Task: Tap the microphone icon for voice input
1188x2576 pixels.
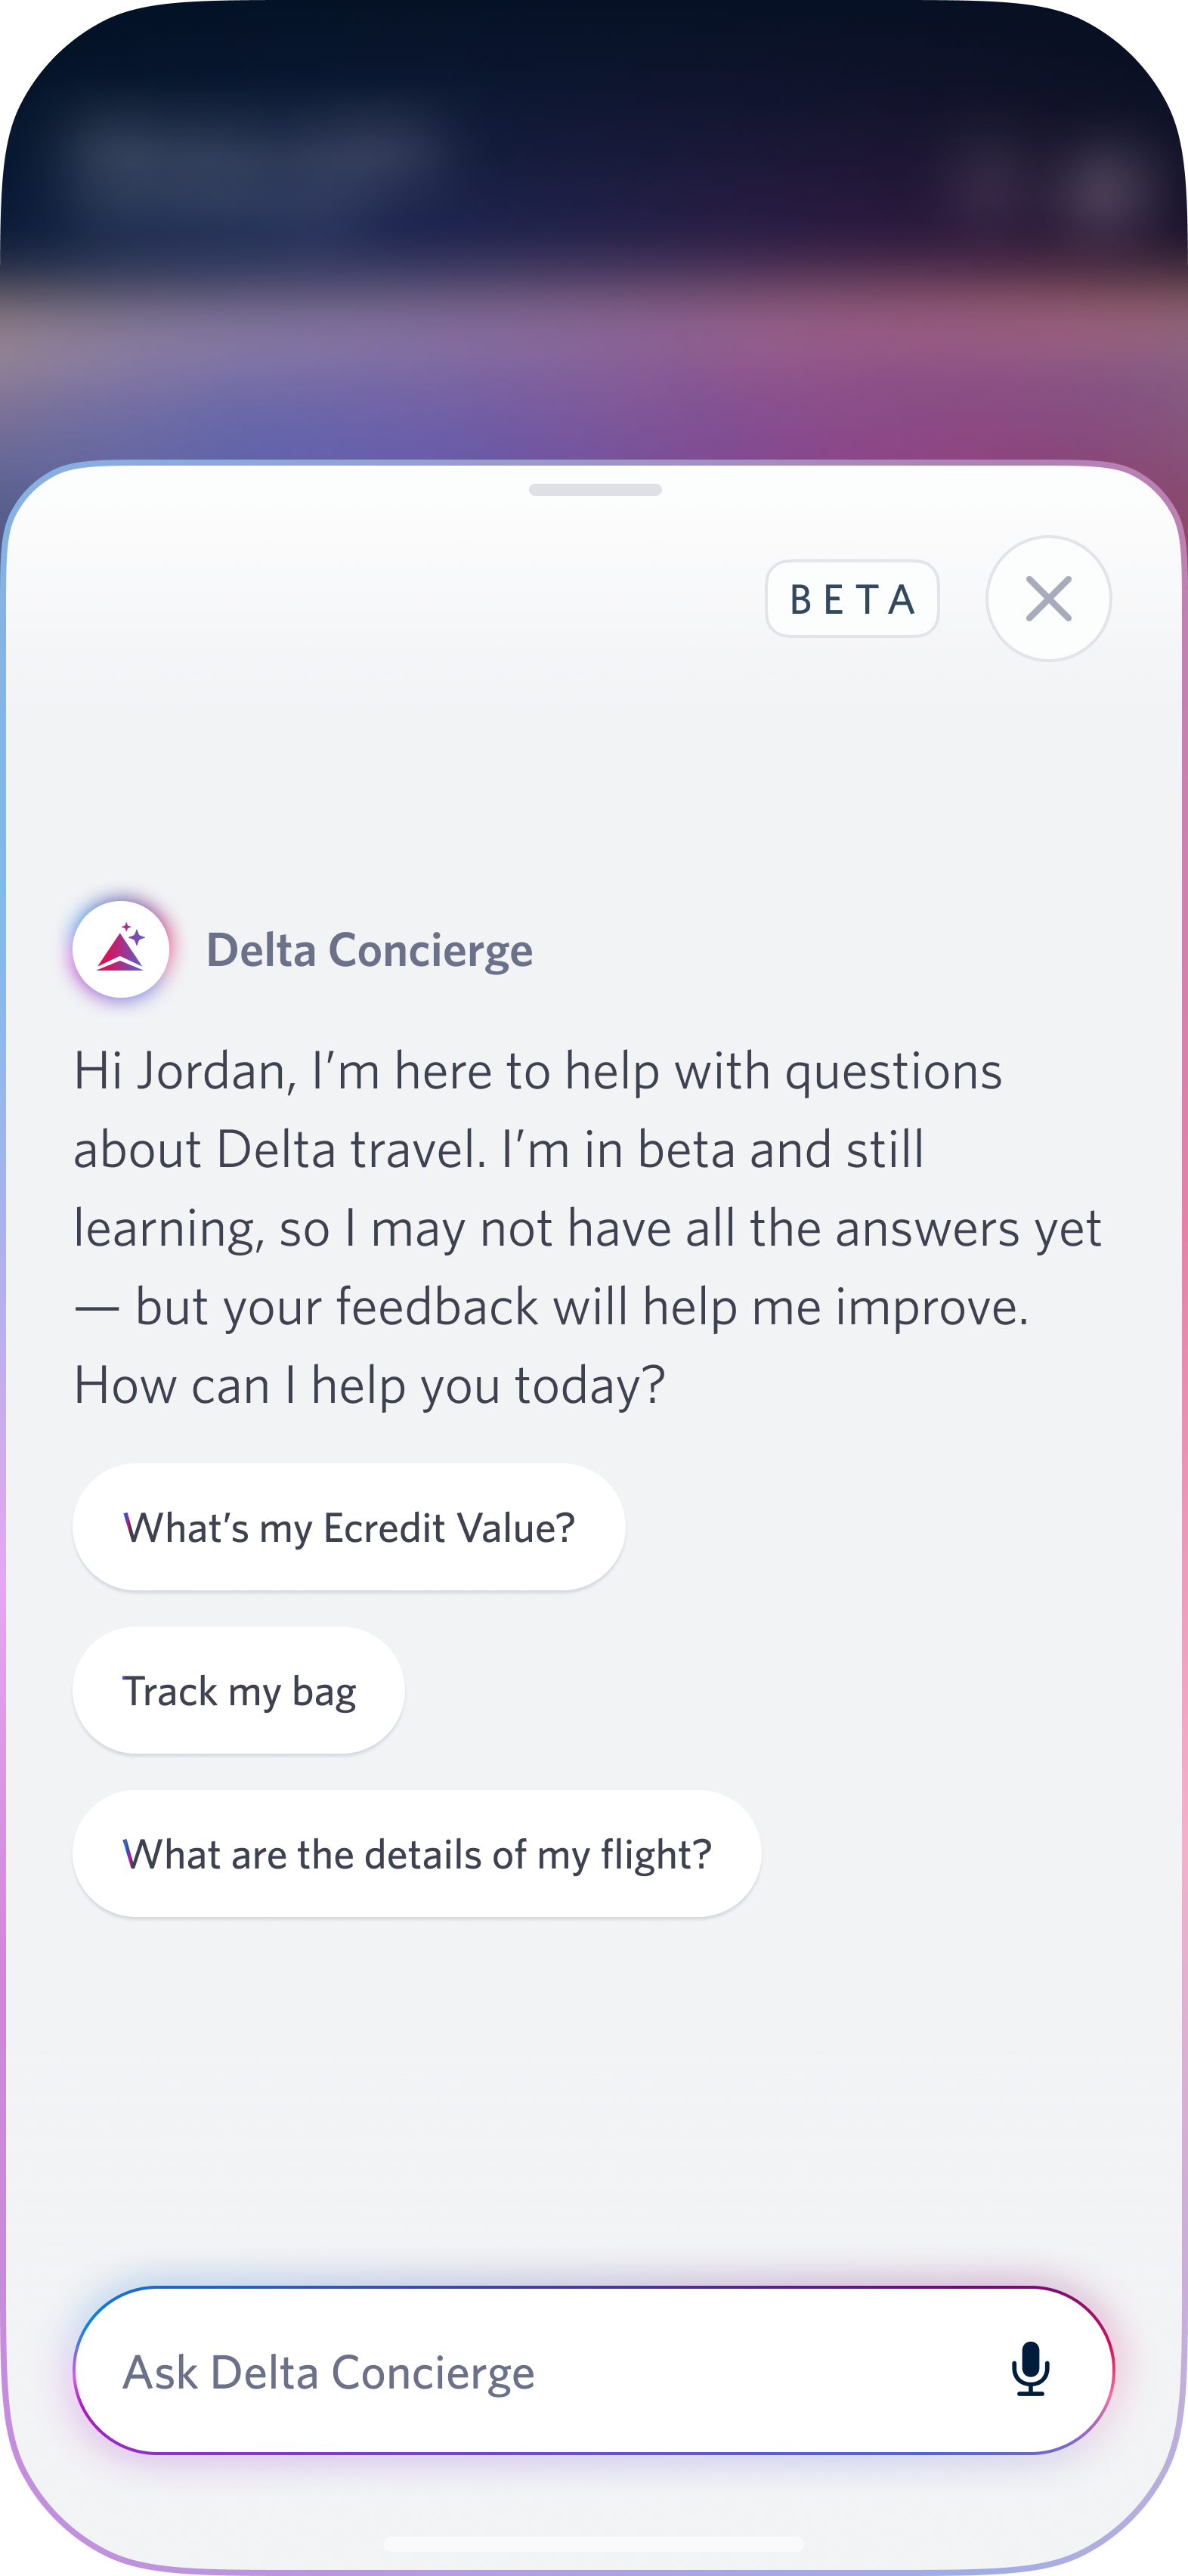Action: (1030, 2369)
